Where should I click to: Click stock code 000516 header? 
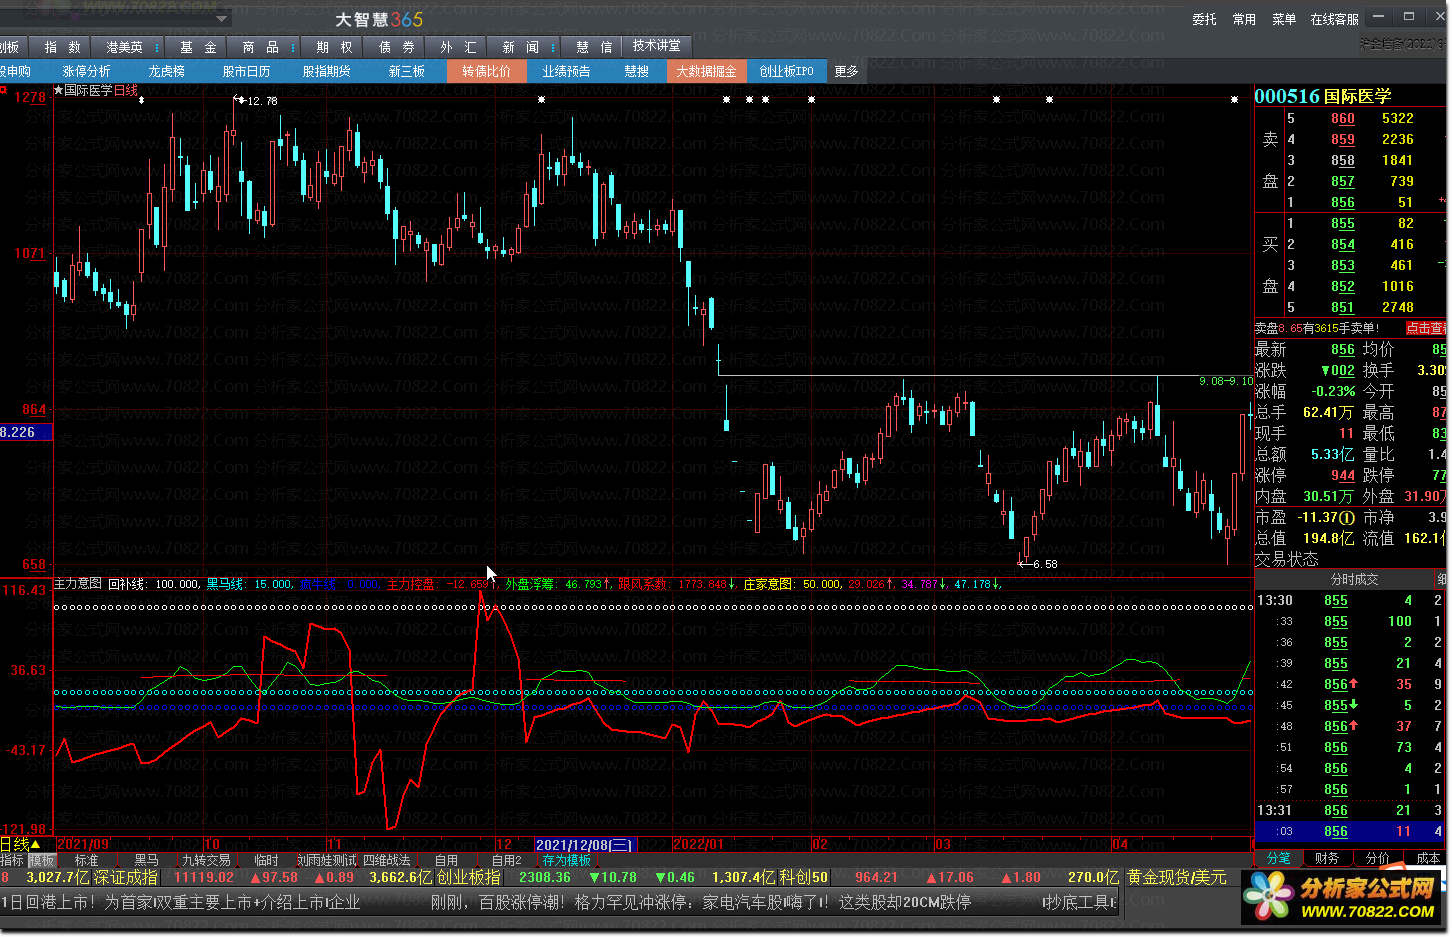[x=1287, y=96]
